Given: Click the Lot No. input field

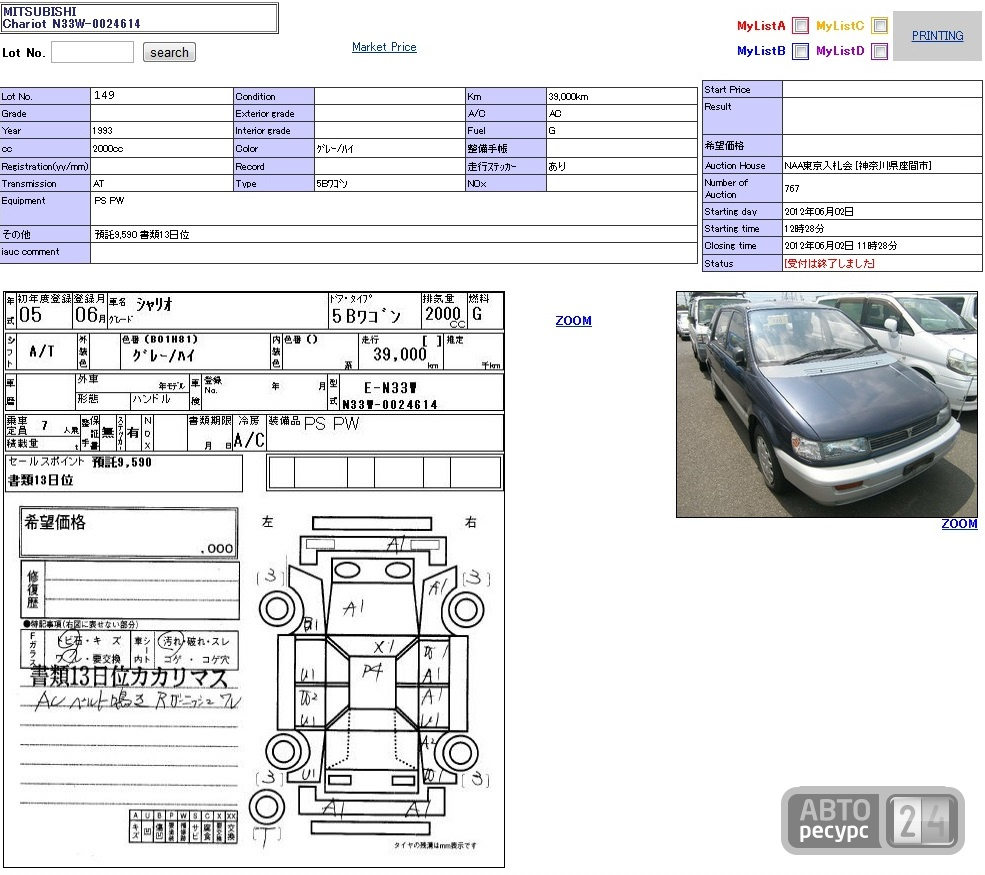Looking at the screenshot, I should 92,52.
